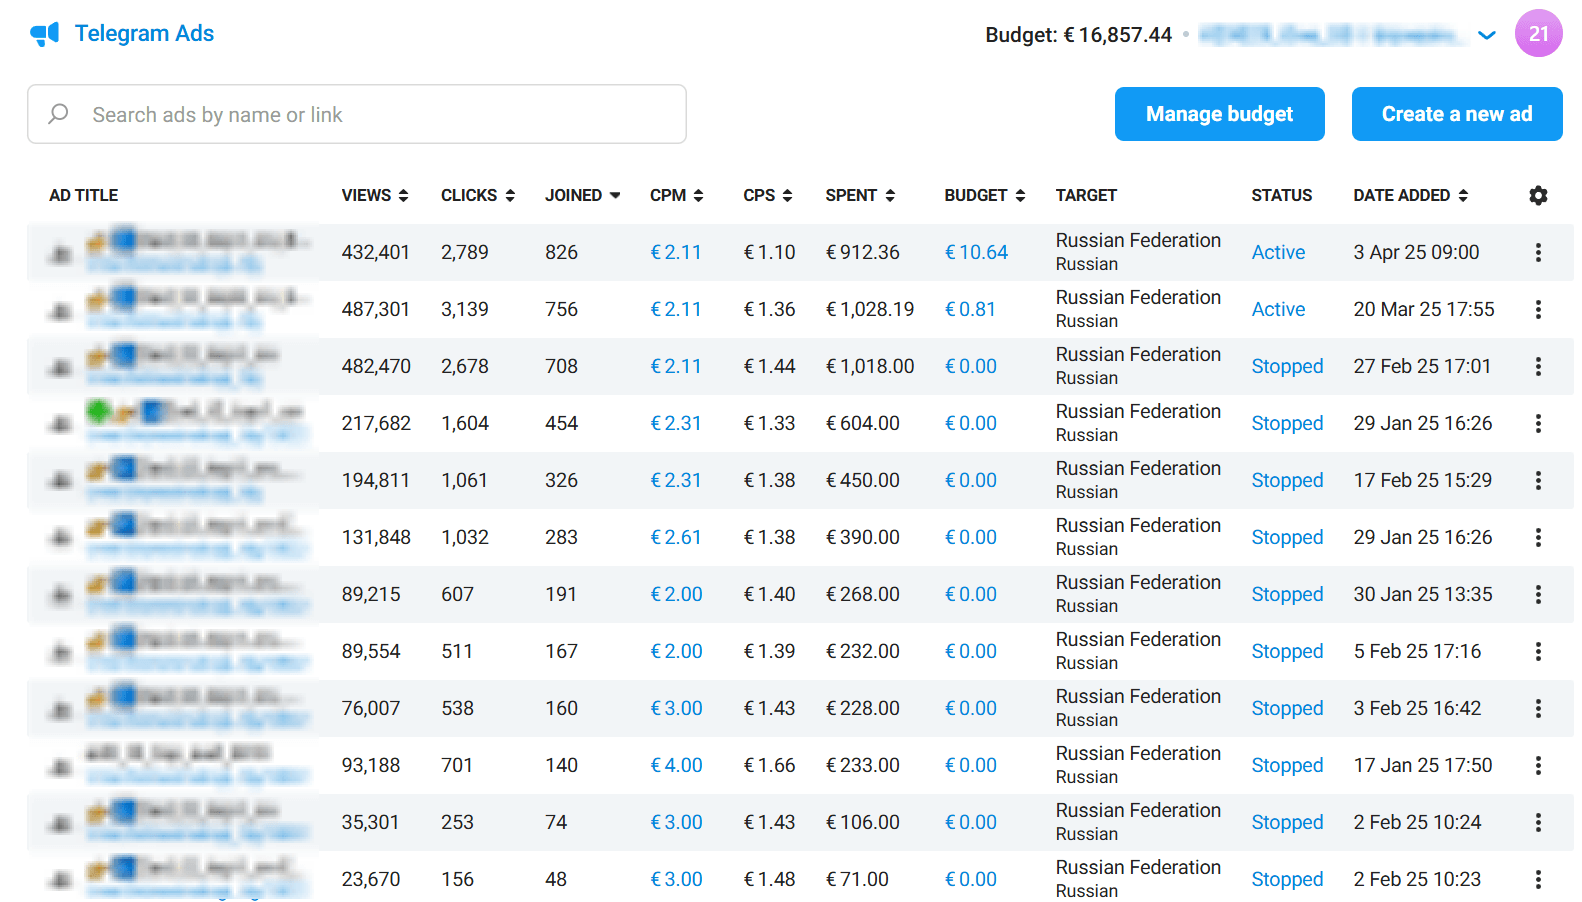Screen dimensions: 1582x902
Task: Open the purple account avatar showing 21
Action: pos(1538,34)
